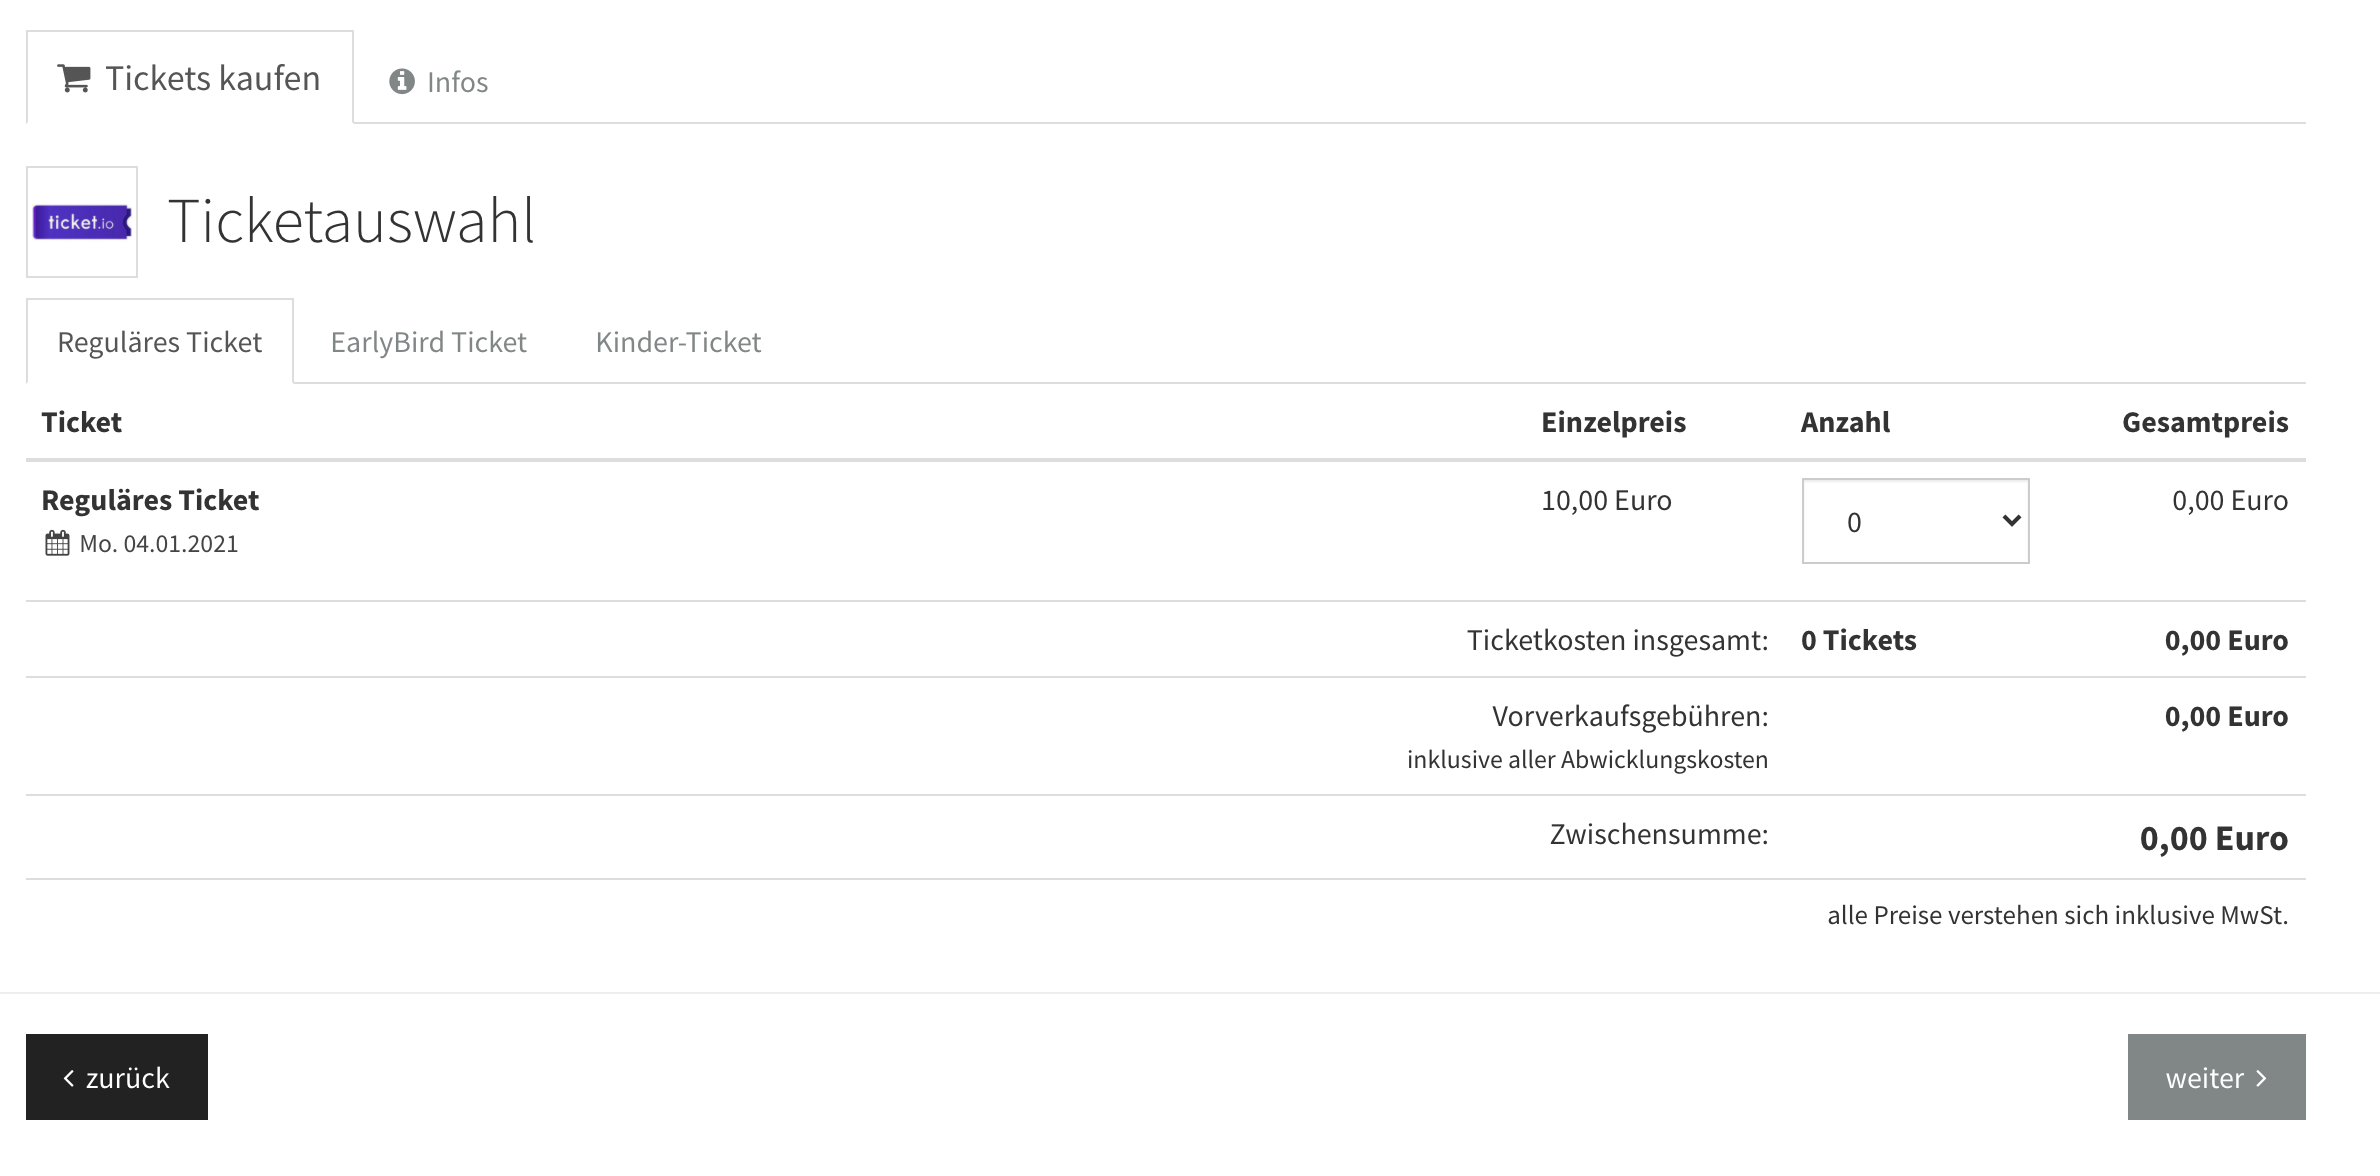The image size is (2380, 1176).
Task: Open the Anzahl quantity dropdown
Action: click(x=1915, y=521)
